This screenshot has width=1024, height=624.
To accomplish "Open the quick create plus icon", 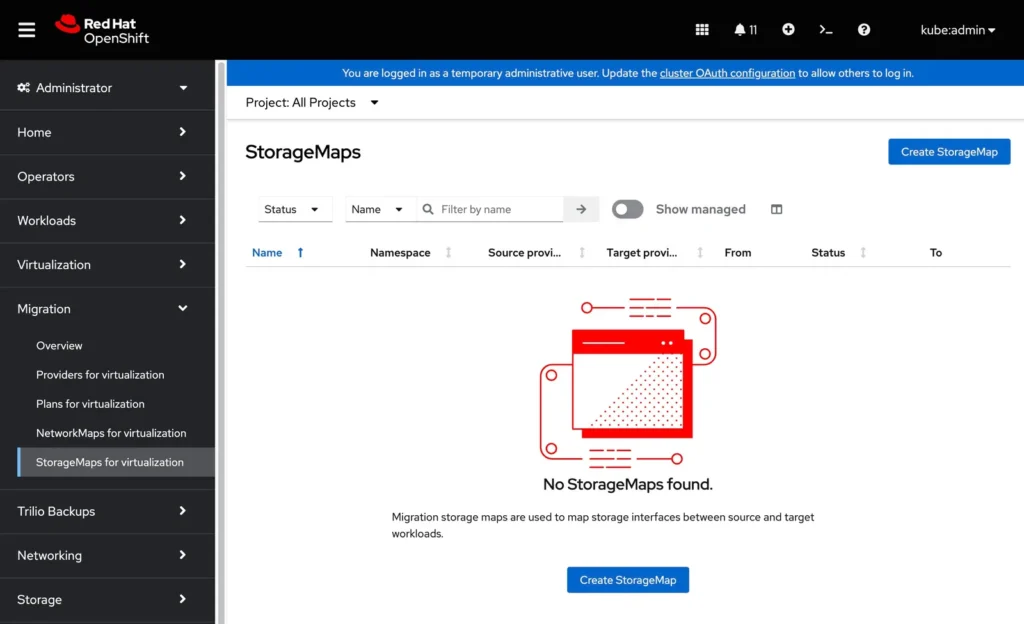I will click(x=788, y=29).
